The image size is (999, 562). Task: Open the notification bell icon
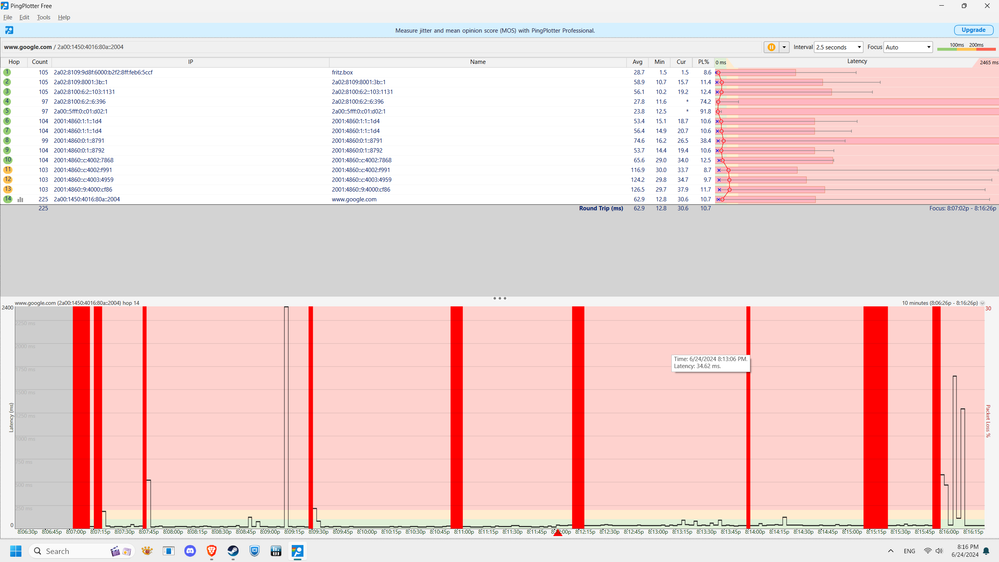click(986, 551)
